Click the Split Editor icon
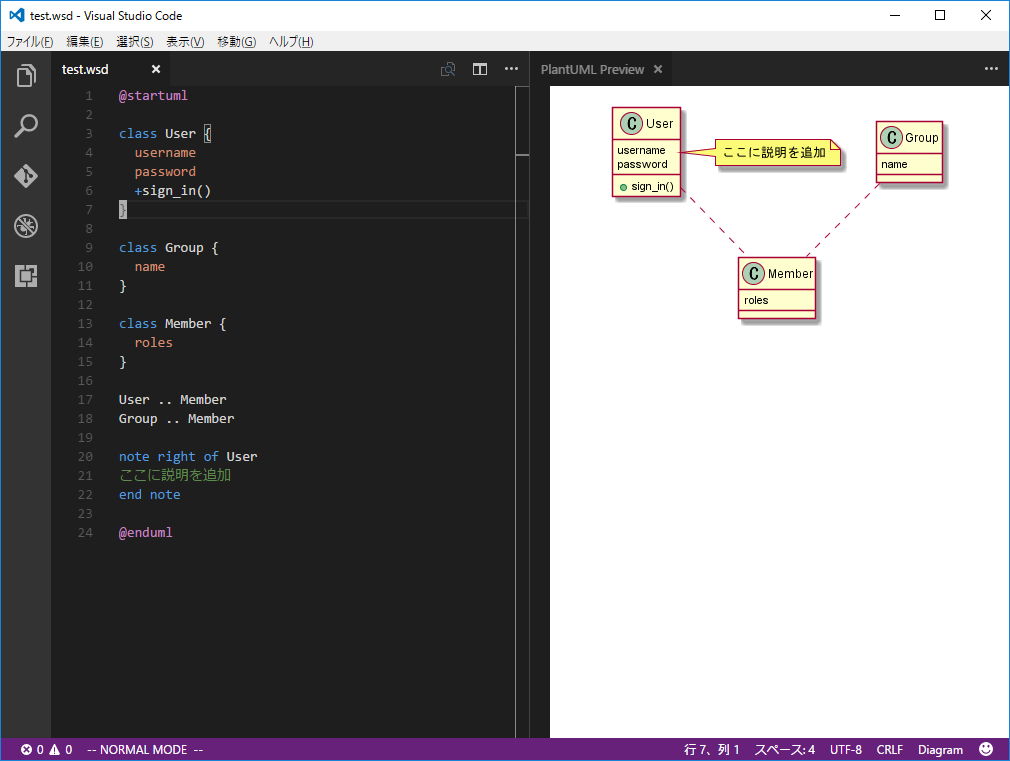Image resolution: width=1010 pixels, height=761 pixels. (x=480, y=69)
